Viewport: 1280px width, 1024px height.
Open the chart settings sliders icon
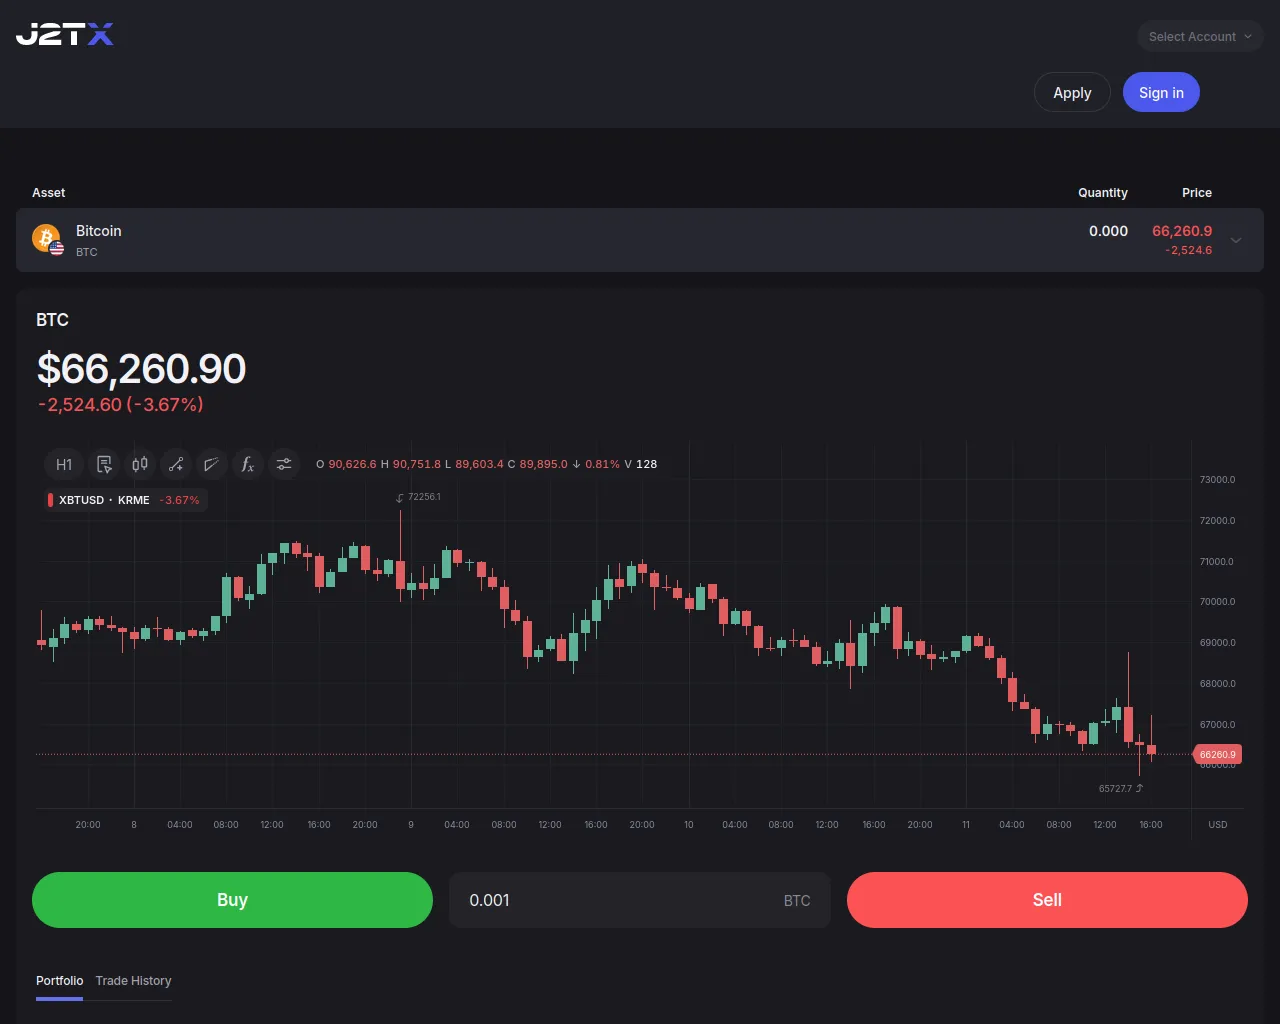tap(284, 464)
